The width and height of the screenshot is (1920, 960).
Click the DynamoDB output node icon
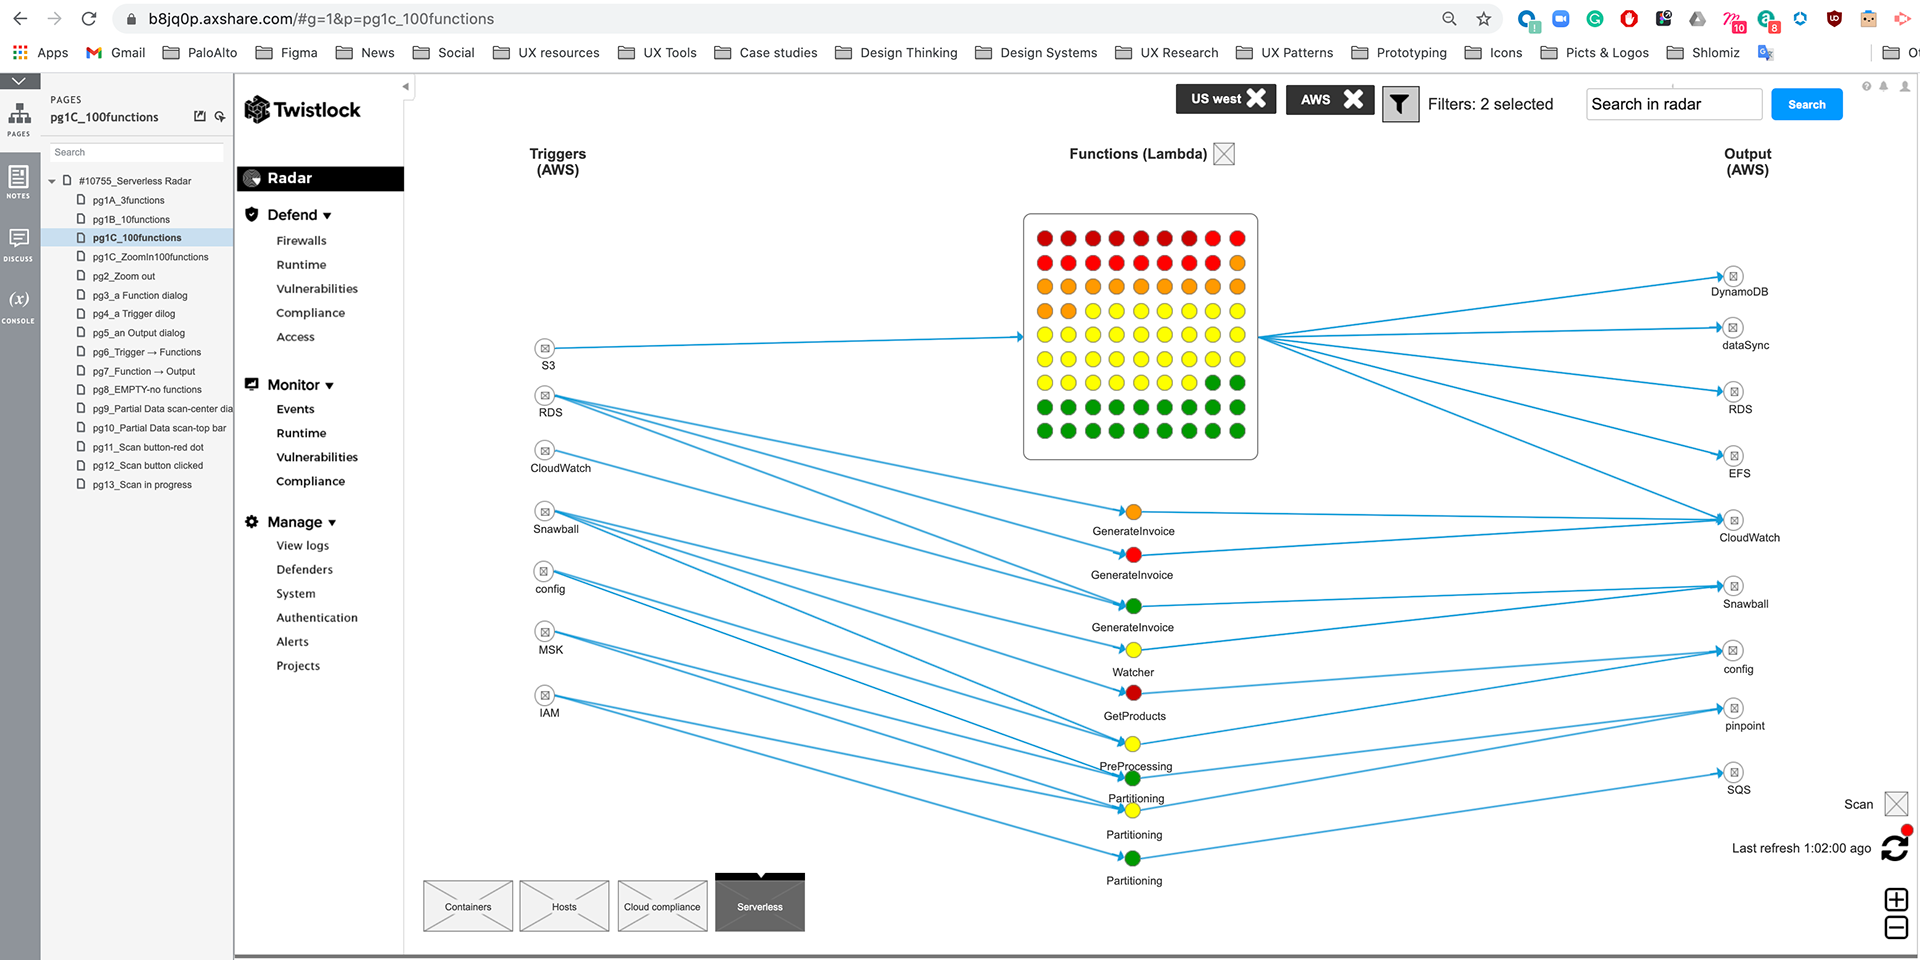[1734, 276]
